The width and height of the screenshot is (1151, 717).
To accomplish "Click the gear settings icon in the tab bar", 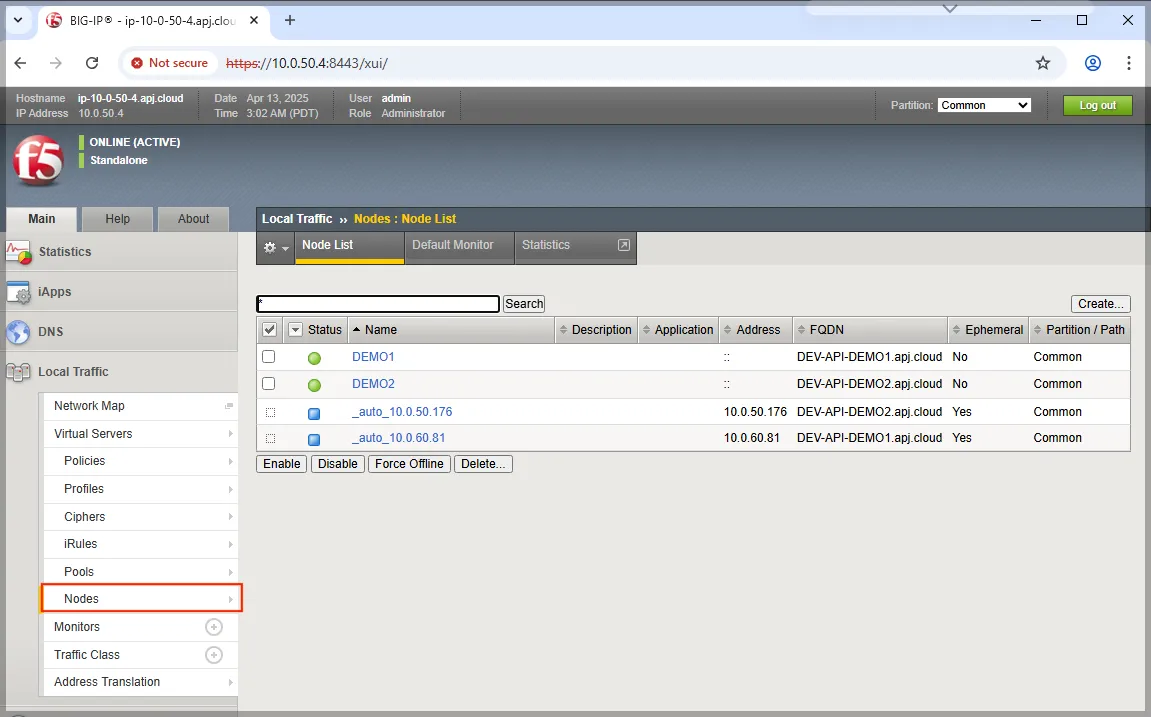I will point(275,247).
